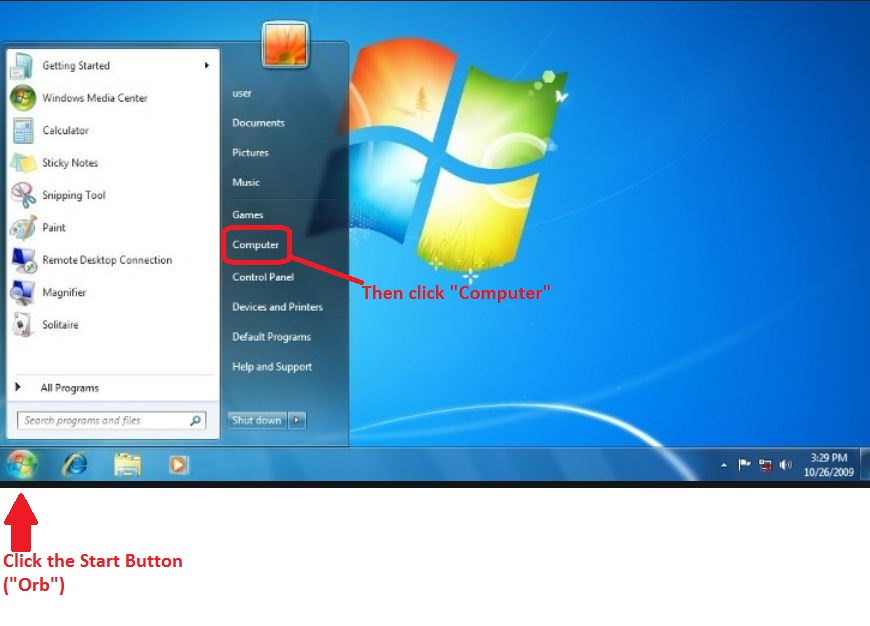870x626 pixels.
Task: Expand the Getting Started submenu arrow
Action: coord(206,65)
